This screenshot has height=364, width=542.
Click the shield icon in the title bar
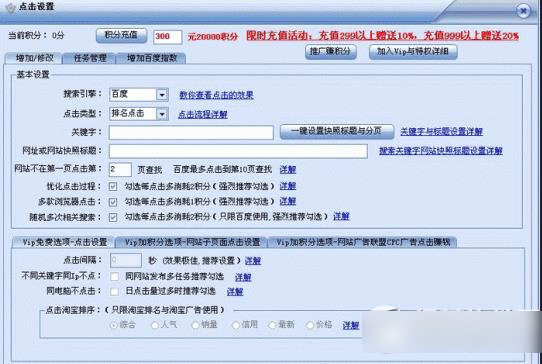(x=11, y=8)
